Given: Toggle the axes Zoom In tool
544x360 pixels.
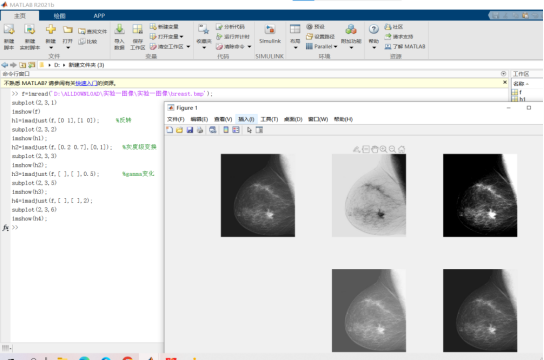Looking at the screenshot, I should pos(383,149).
